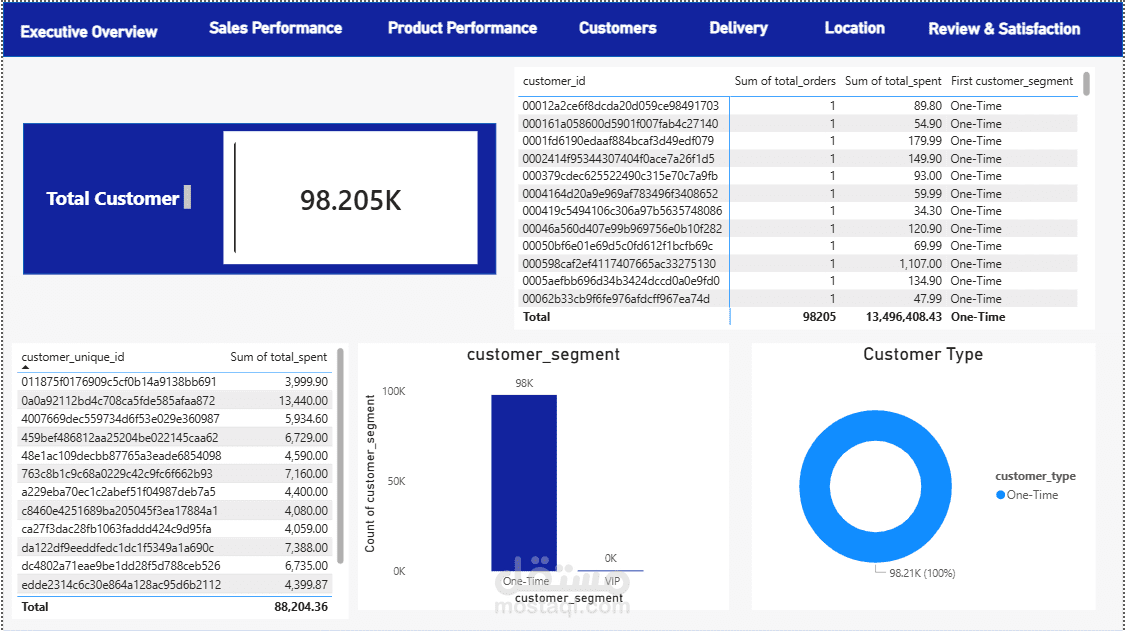This screenshot has width=1125, height=631.
Task: Sort by First customer_segment column header
Action: [x=1012, y=81]
